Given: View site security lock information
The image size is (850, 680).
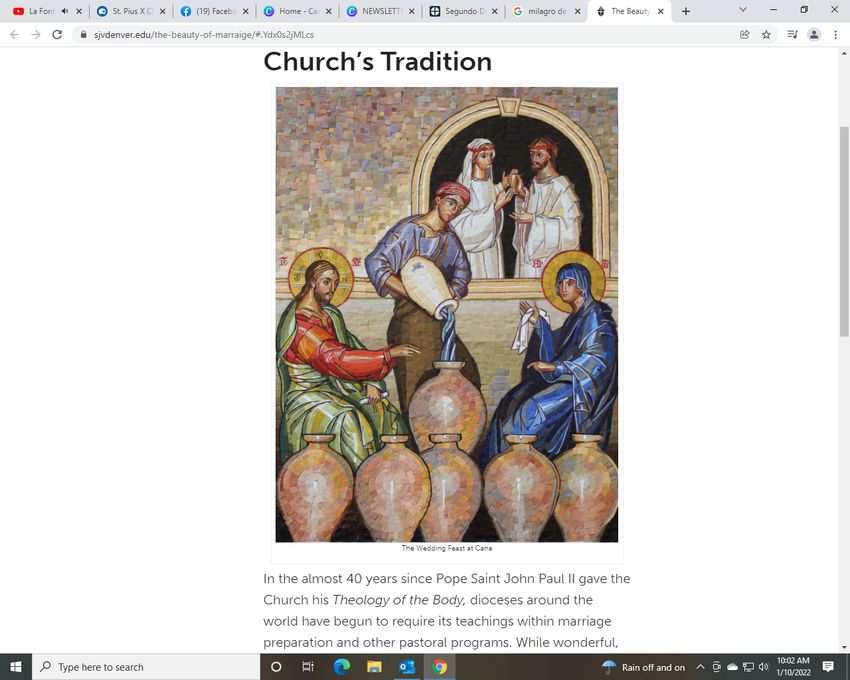Looking at the screenshot, I should click(x=83, y=34).
